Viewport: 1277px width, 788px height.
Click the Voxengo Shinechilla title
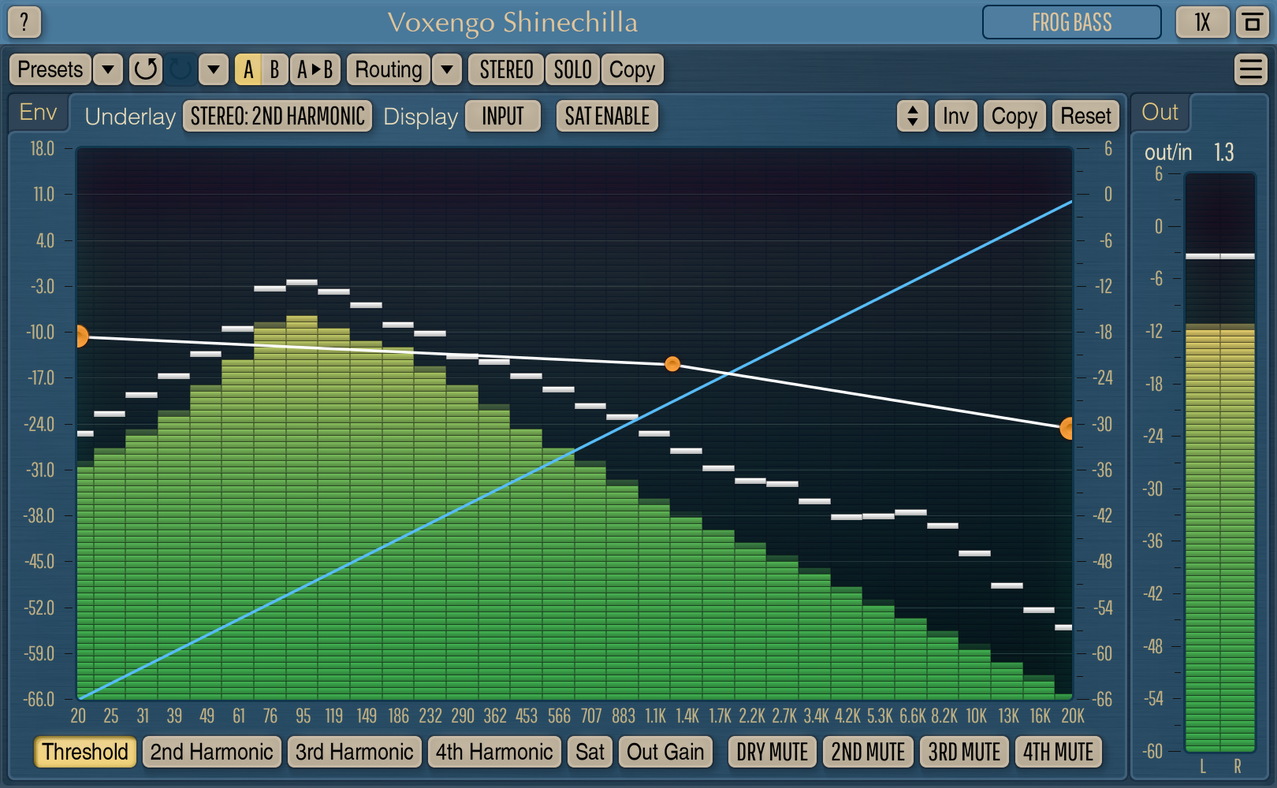click(512, 22)
